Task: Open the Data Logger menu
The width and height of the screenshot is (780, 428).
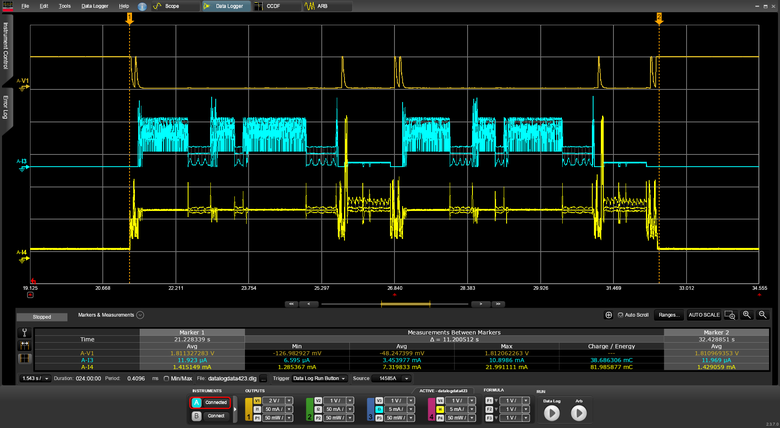Action: [x=95, y=6]
